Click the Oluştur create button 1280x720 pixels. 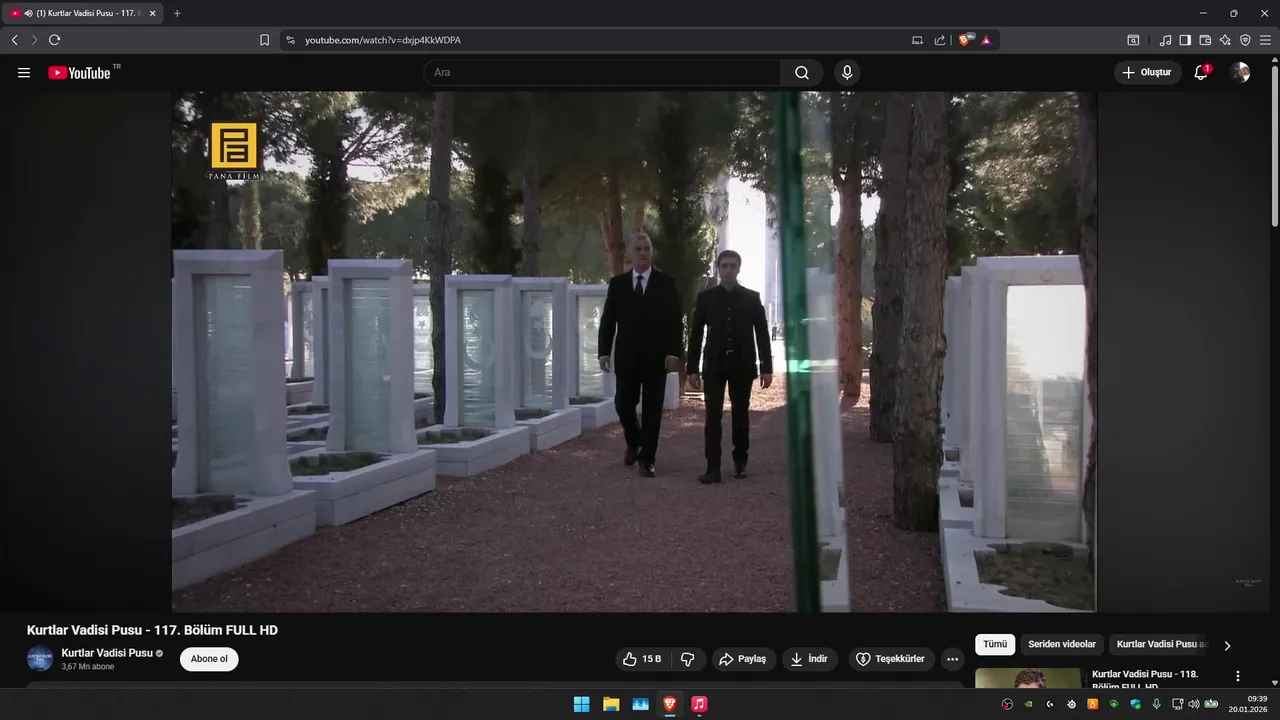[x=1147, y=73]
